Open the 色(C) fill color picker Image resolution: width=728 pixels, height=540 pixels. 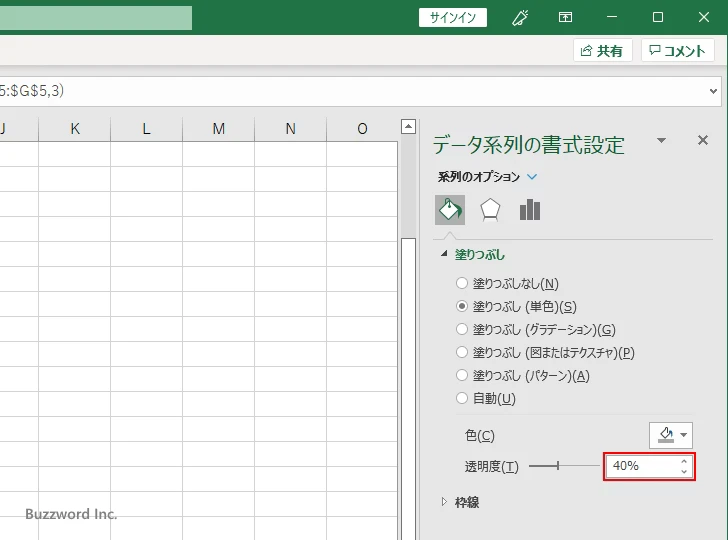(x=670, y=435)
